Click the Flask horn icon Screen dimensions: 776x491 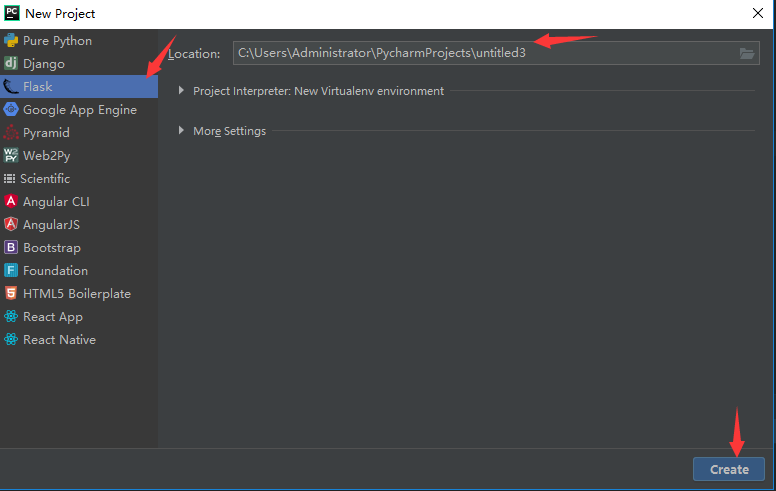11,87
